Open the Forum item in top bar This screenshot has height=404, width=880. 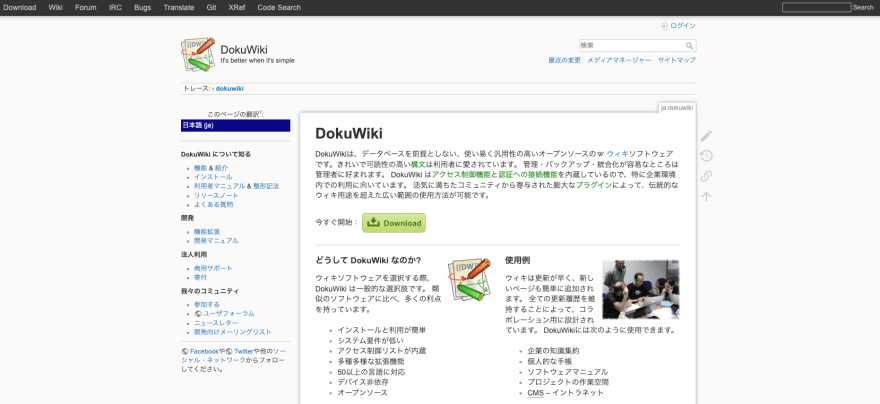coord(86,7)
